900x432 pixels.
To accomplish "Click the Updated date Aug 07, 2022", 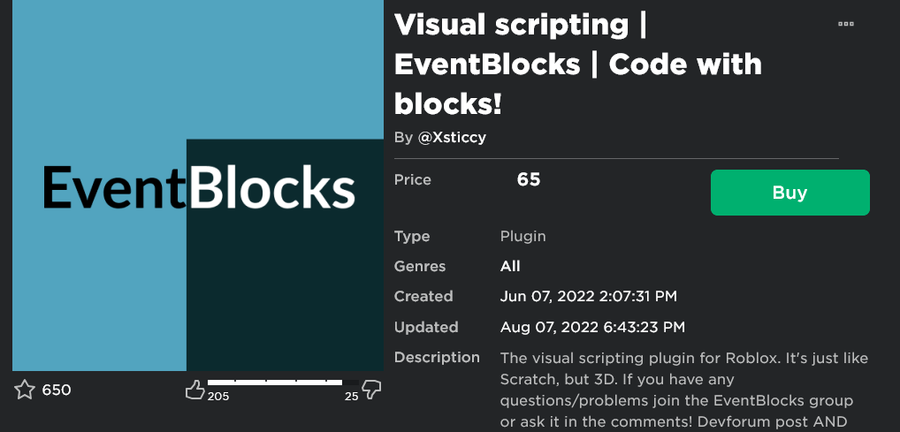I will tap(592, 327).
